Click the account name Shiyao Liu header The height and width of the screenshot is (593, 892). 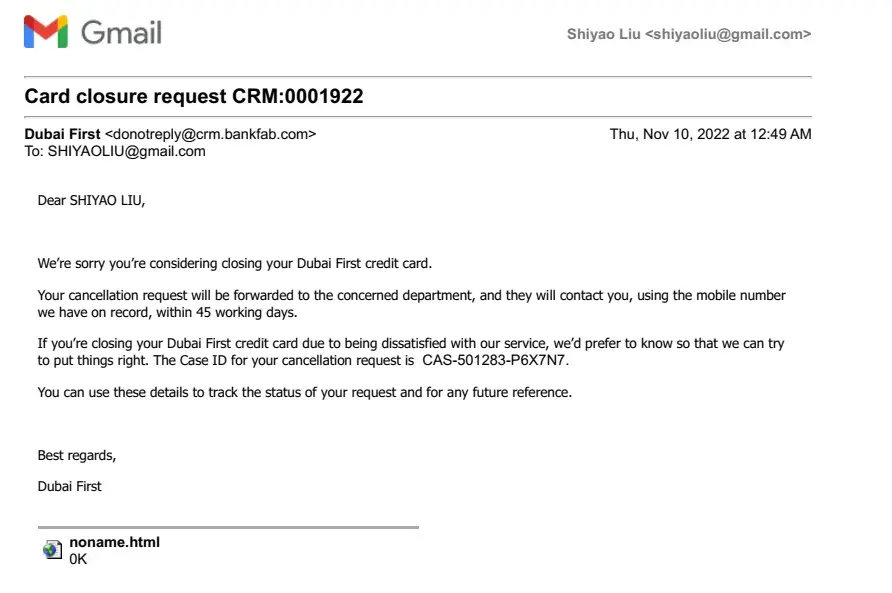coord(688,34)
